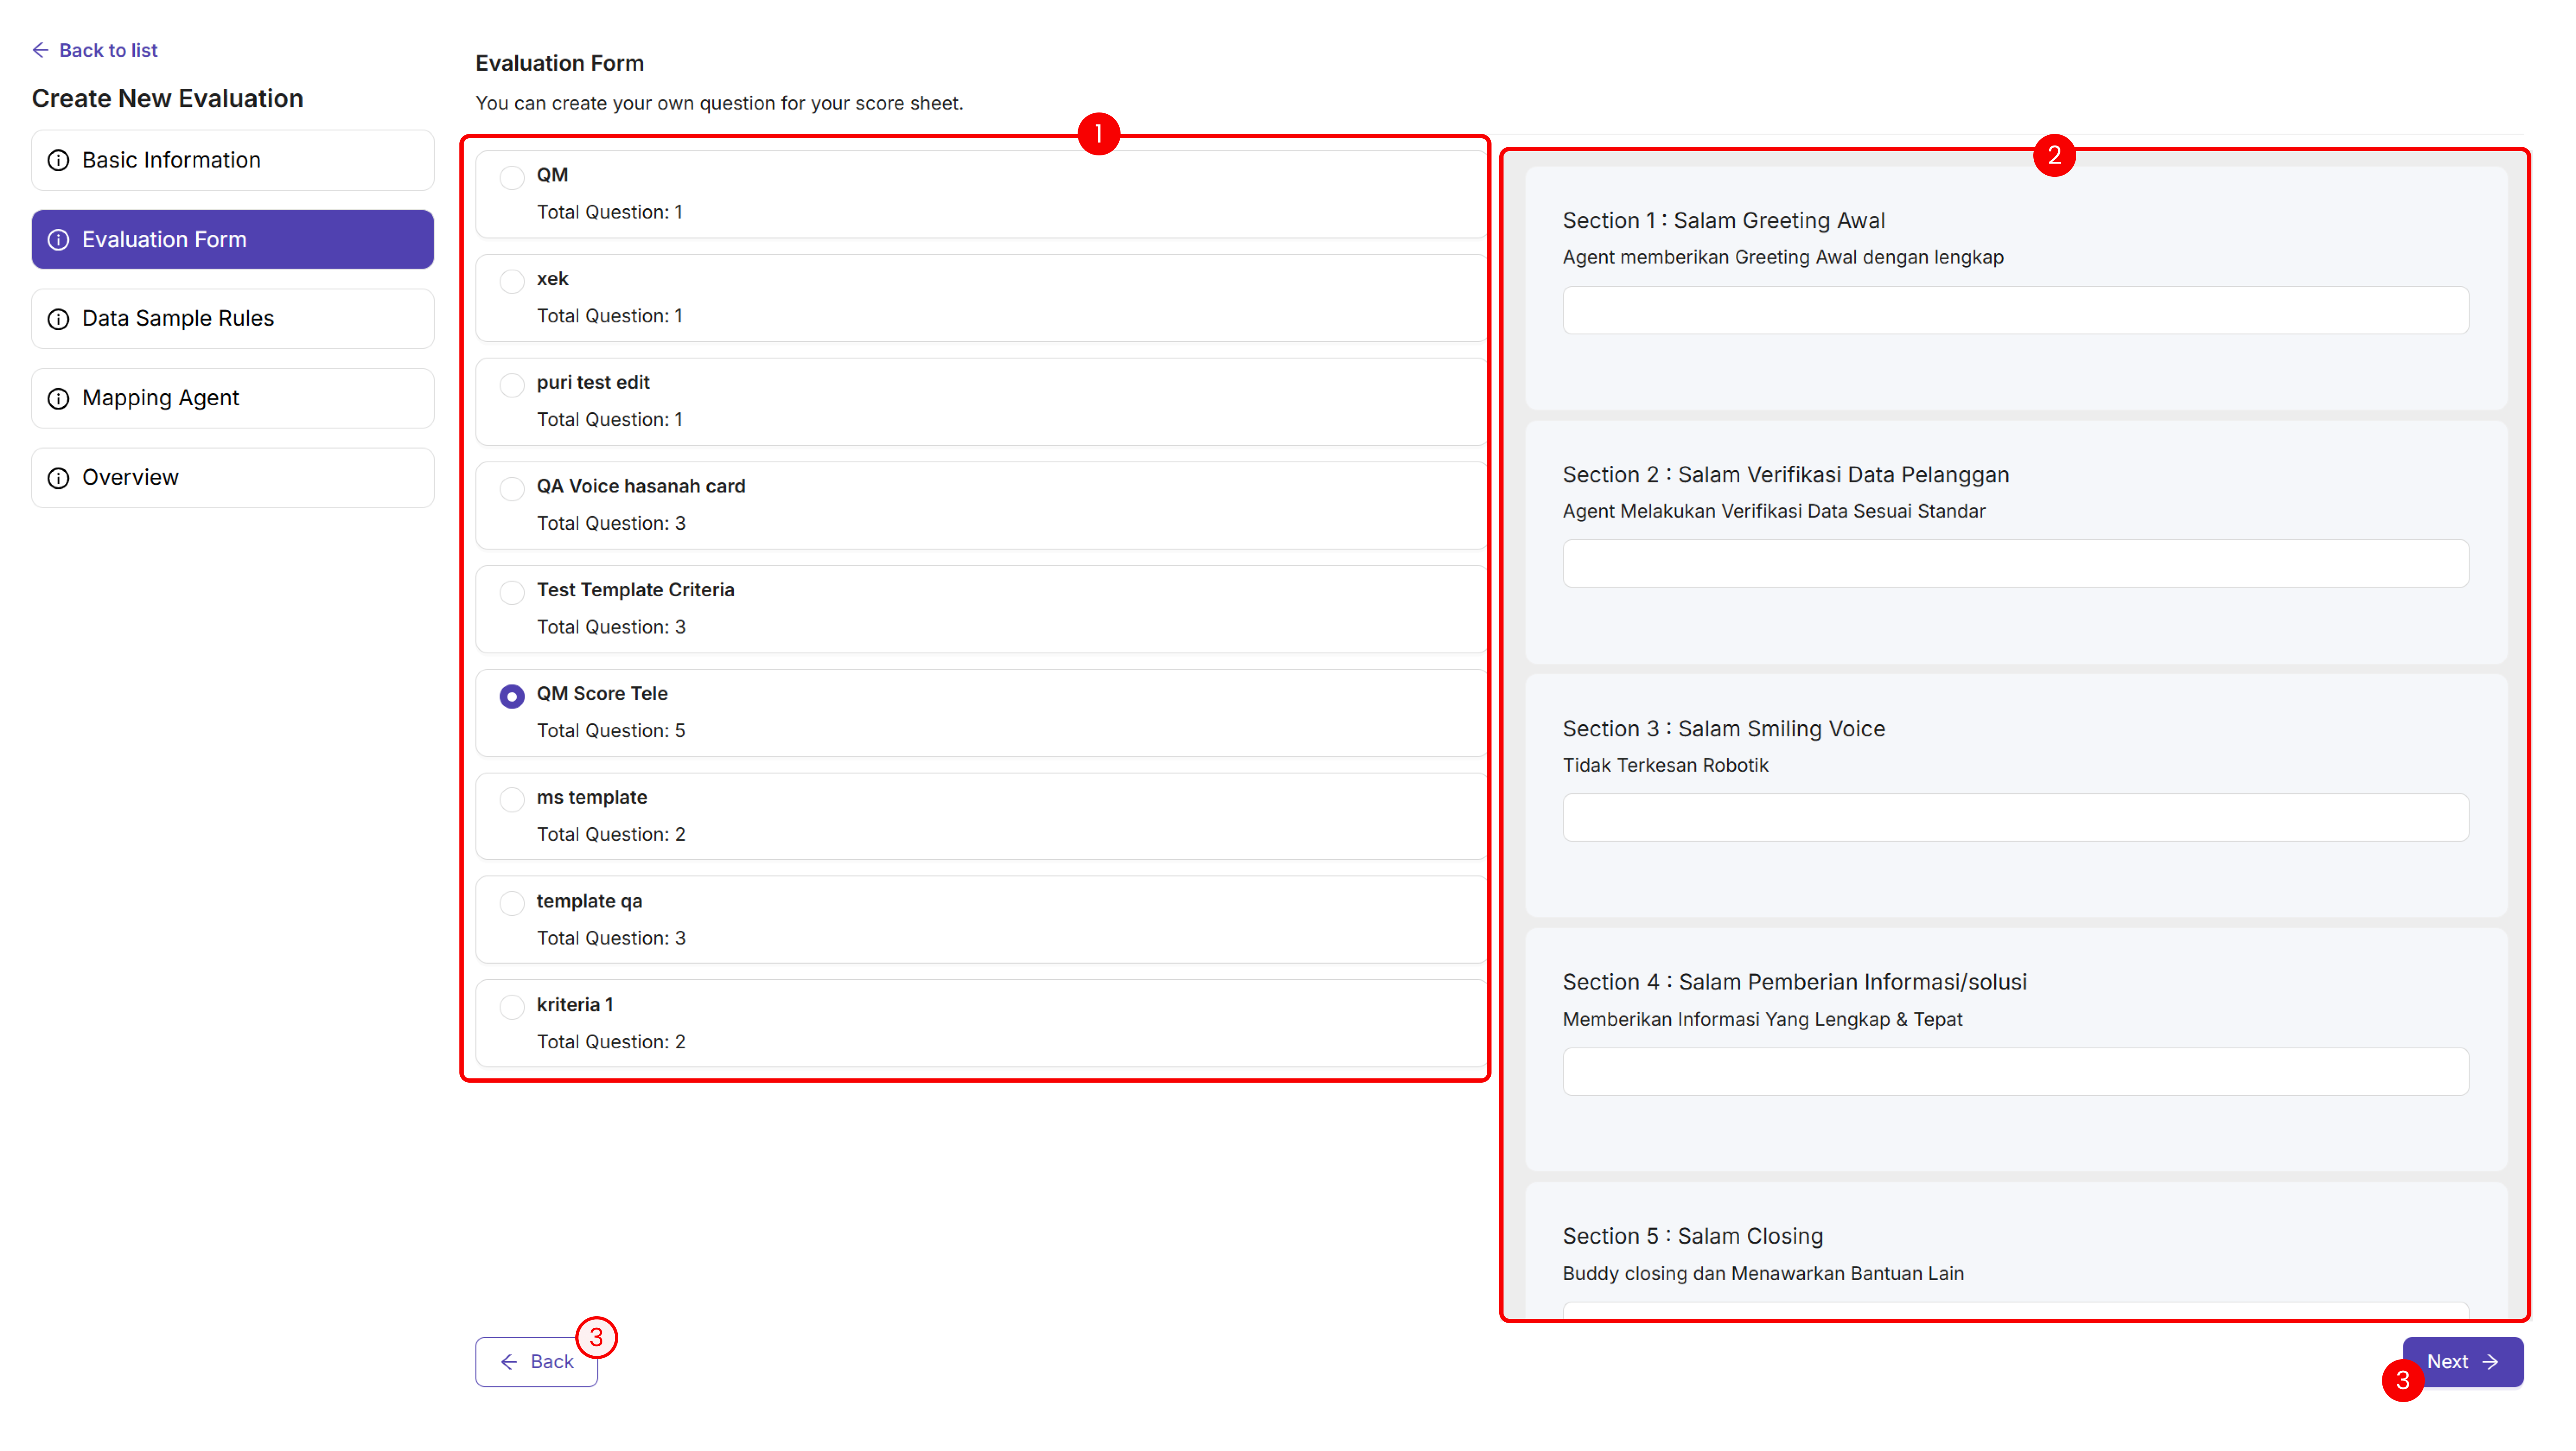Click the arrow icon in Next button

click(x=2491, y=1362)
